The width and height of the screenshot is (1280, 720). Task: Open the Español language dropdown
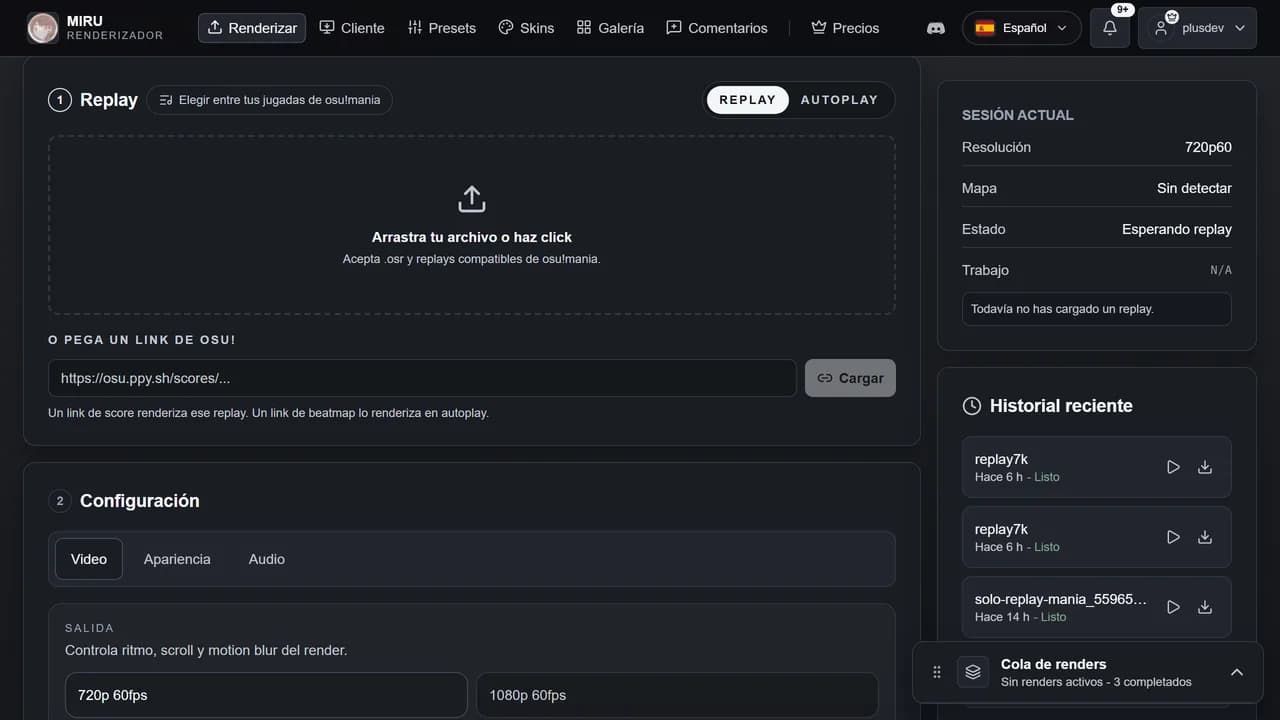pos(1022,28)
